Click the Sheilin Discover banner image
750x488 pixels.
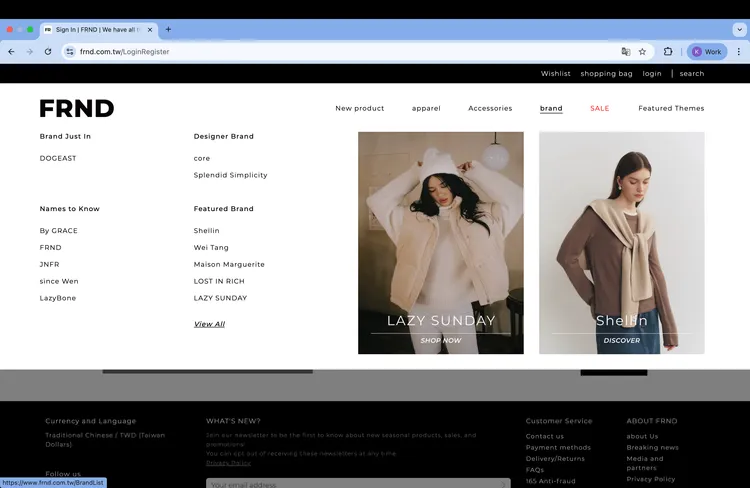[621, 242]
